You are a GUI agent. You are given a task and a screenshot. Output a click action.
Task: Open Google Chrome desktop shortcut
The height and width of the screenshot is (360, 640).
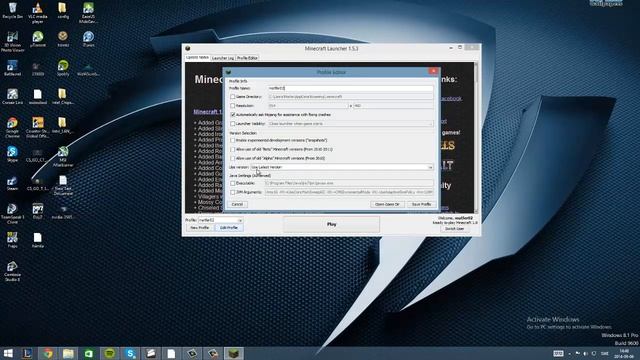coord(12,127)
